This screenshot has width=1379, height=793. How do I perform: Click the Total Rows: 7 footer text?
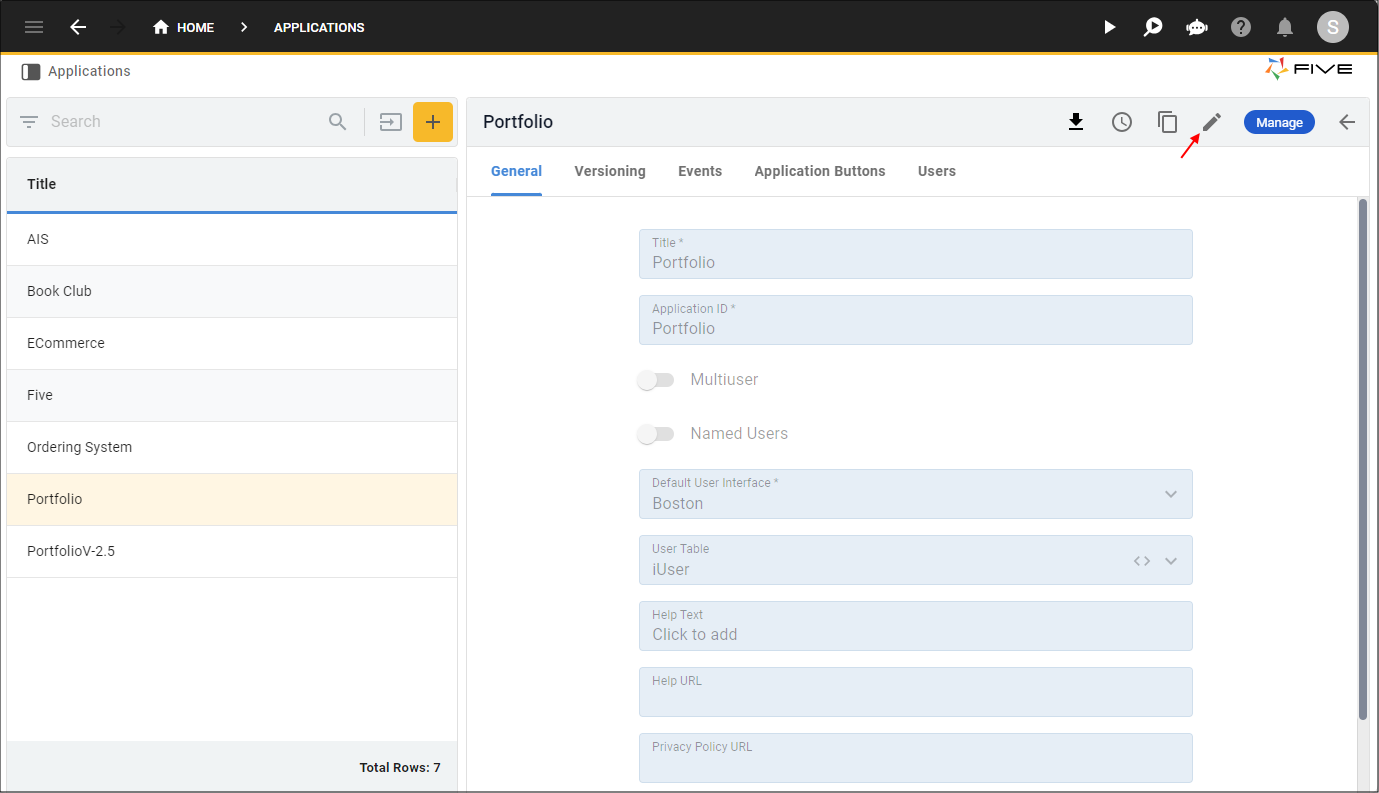coord(400,768)
